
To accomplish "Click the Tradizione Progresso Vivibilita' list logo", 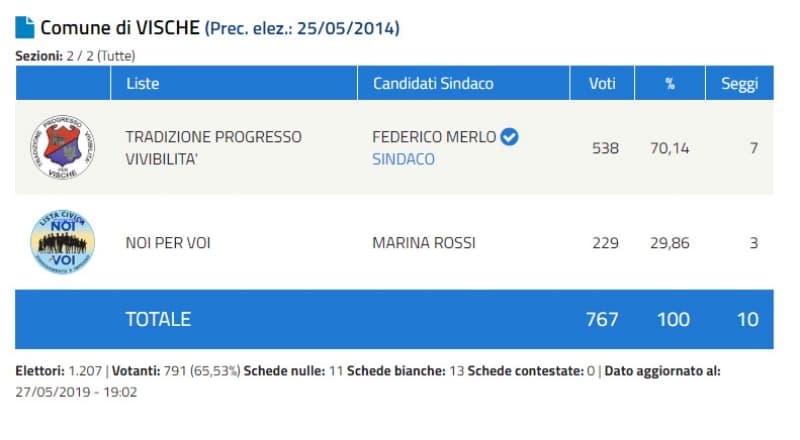I will pos(63,147).
